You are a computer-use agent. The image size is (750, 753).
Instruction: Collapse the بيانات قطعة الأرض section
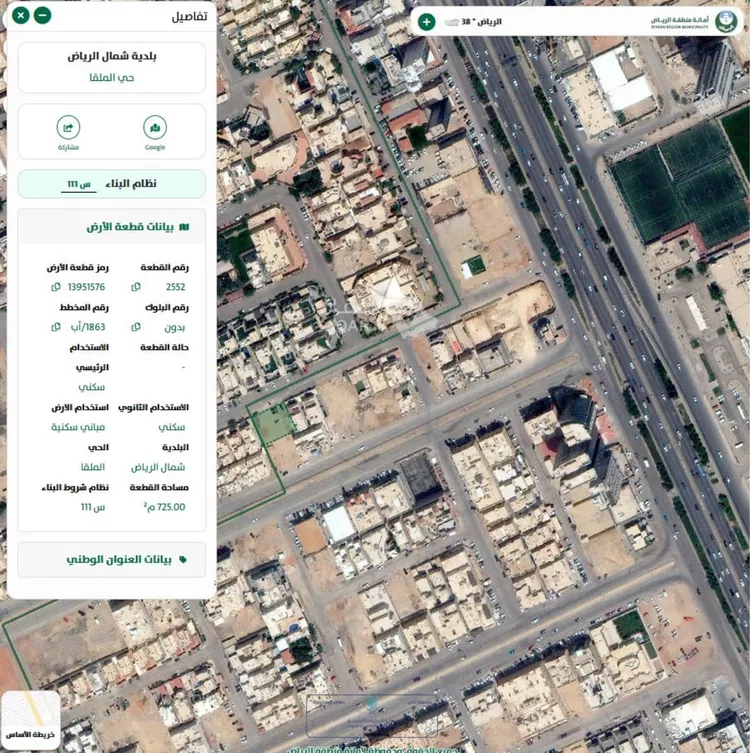tap(112, 227)
